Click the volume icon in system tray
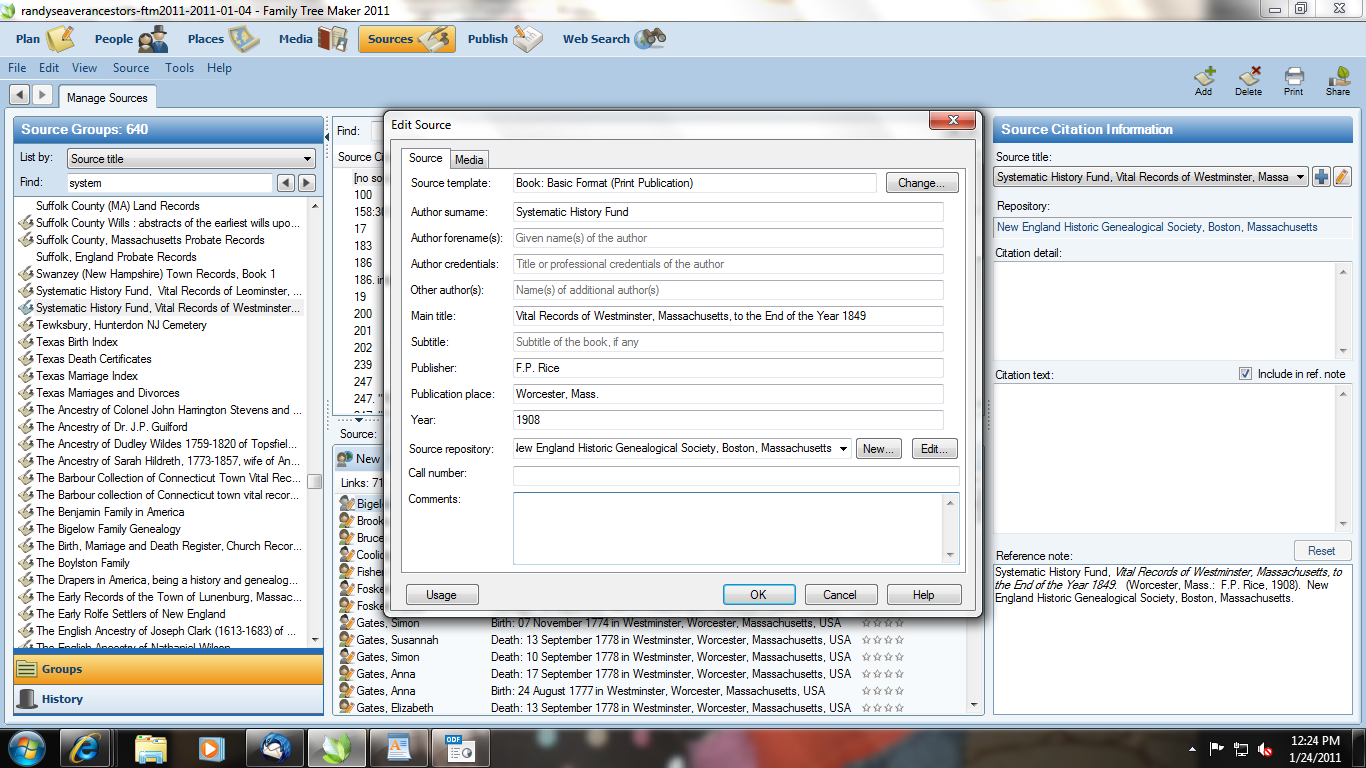This screenshot has width=1366, height=768. tap(1265, 748)
